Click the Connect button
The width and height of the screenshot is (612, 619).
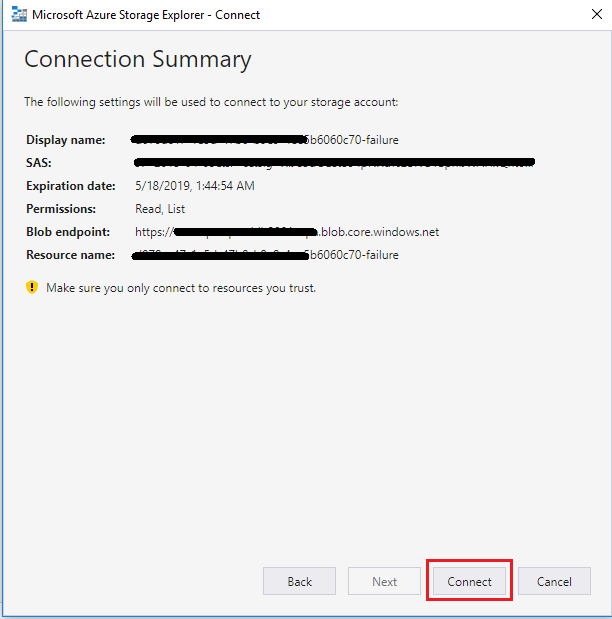point(469,581)
